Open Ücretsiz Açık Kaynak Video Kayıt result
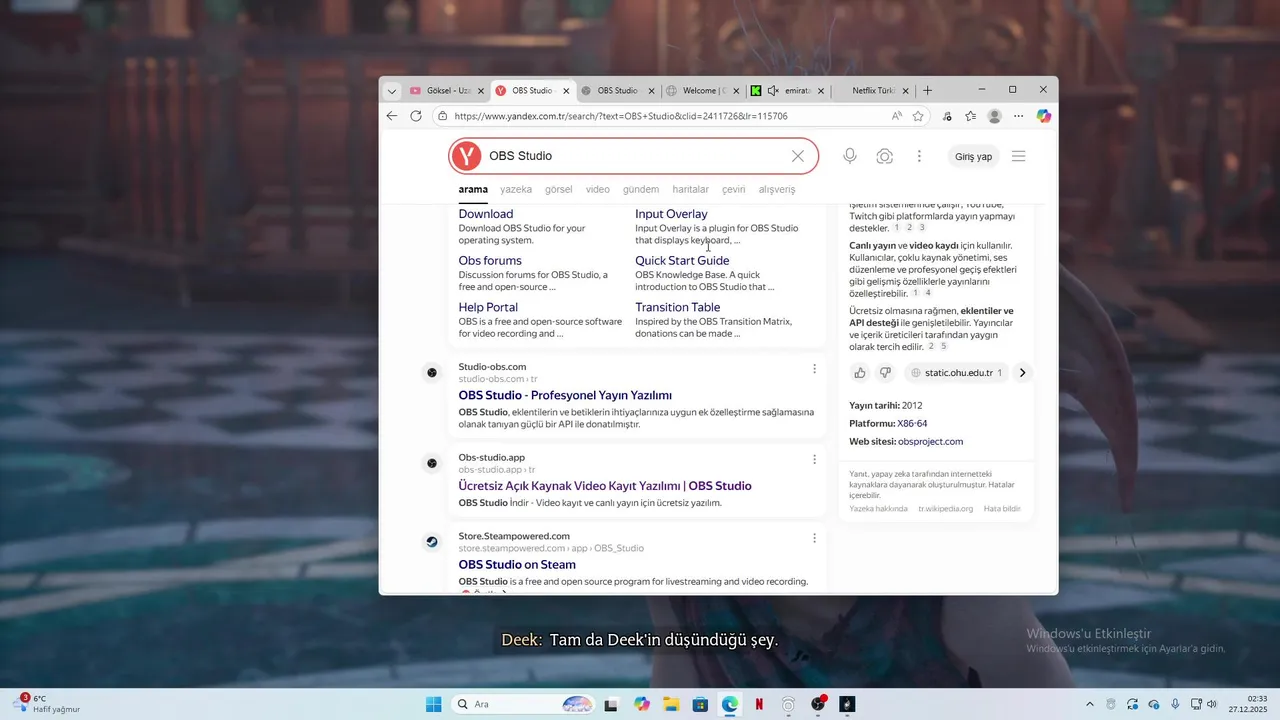Screen dimensions: 1280x720 pyautogui.click(x=605, y=486)
